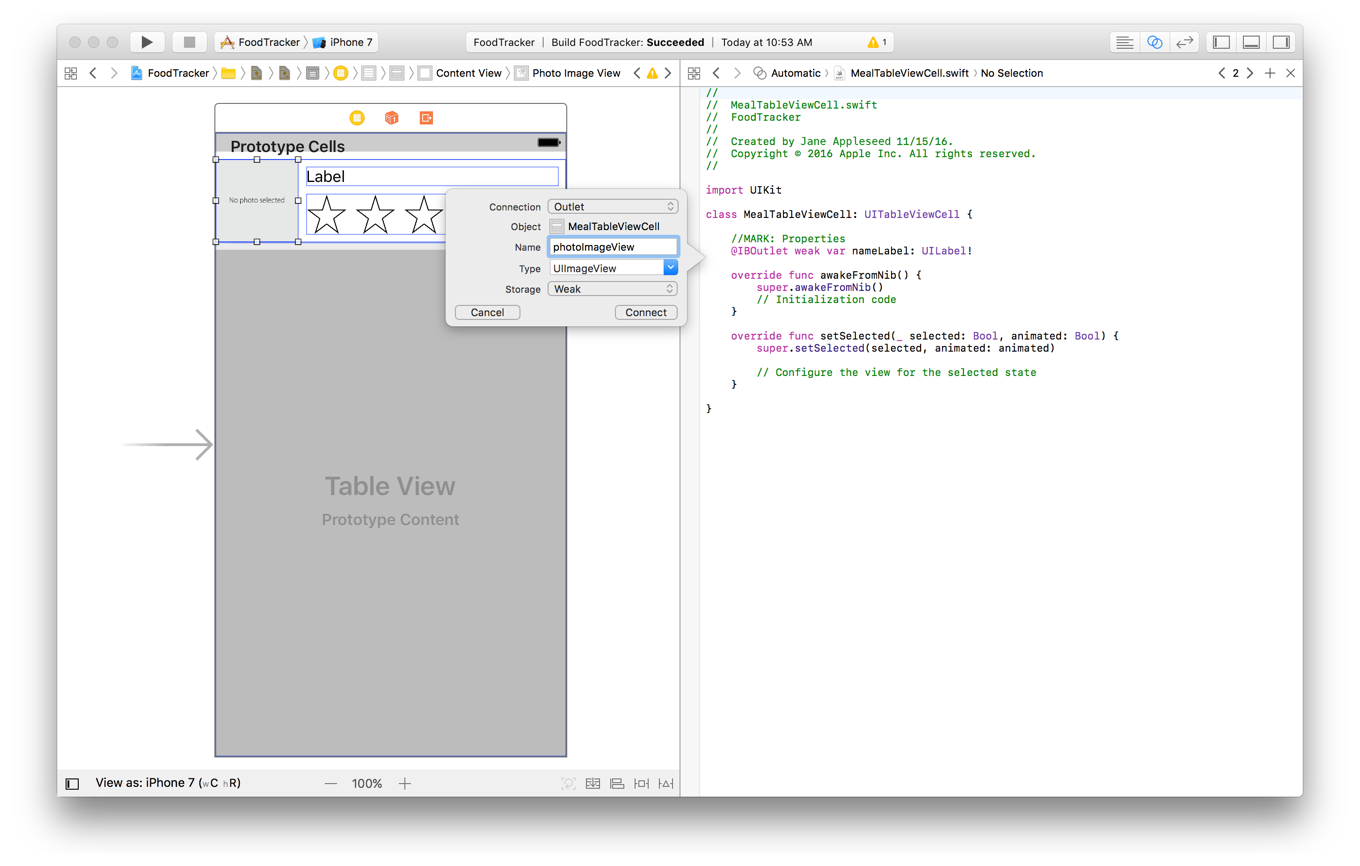Zoom in the storyboard canvas
Image resolution: width=1360 pixels, height=866 pixels.
point(405,783)
